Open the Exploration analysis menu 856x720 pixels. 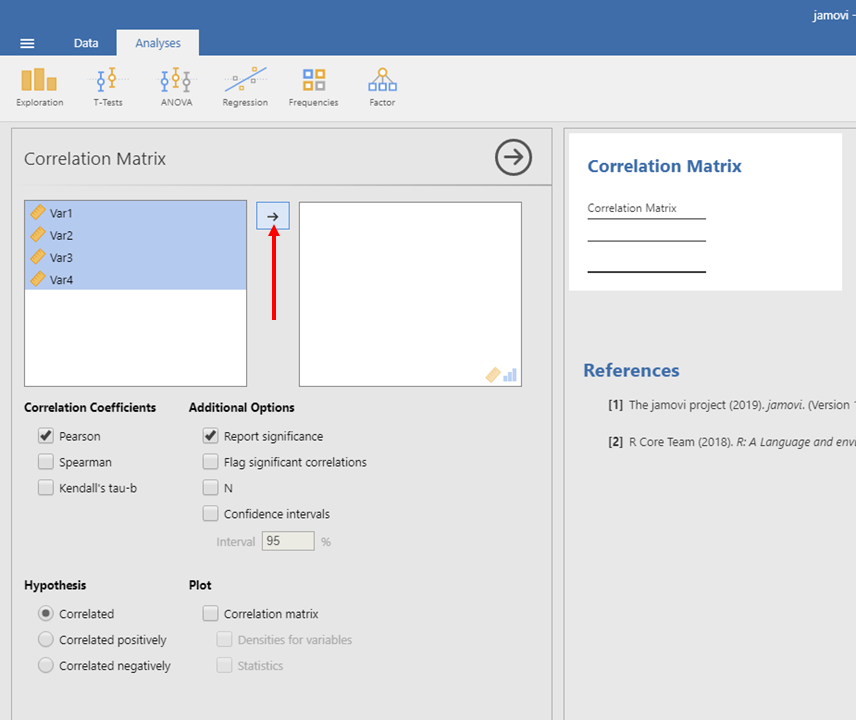39,87
